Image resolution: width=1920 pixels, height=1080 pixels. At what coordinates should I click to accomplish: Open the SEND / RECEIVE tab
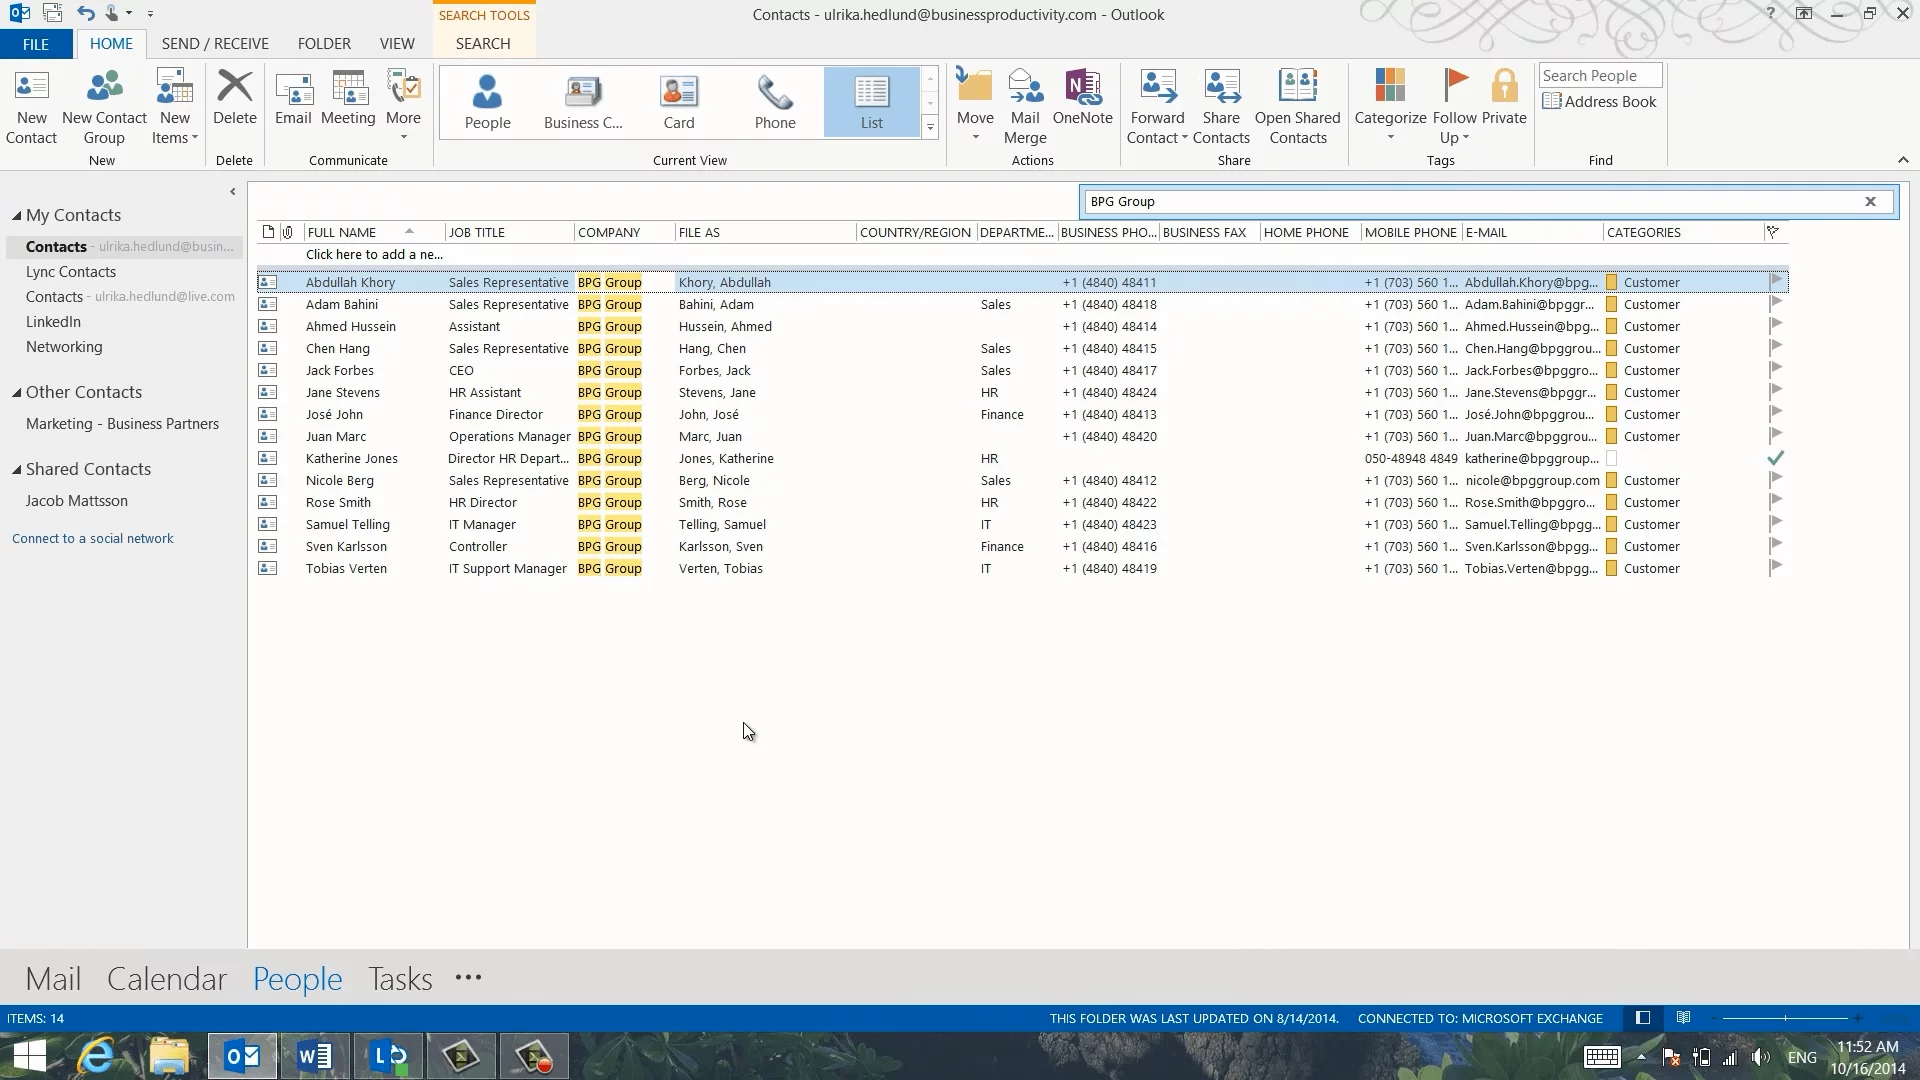pyautogui.click(x=215, y=44)
